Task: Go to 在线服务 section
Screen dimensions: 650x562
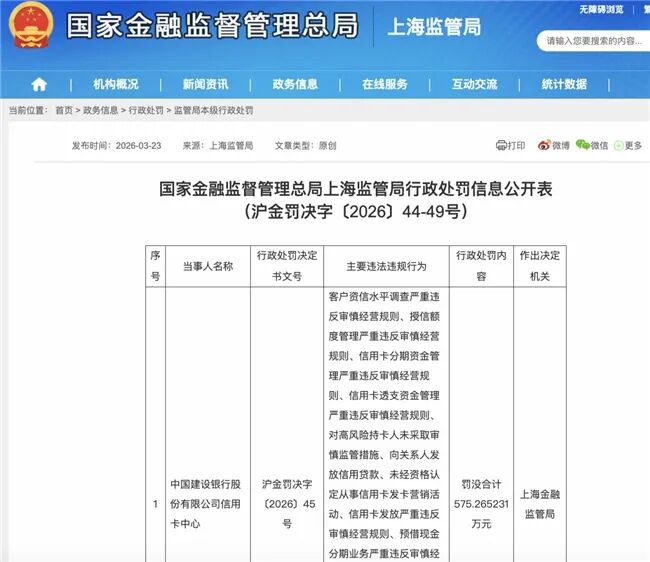Action: 385,84
